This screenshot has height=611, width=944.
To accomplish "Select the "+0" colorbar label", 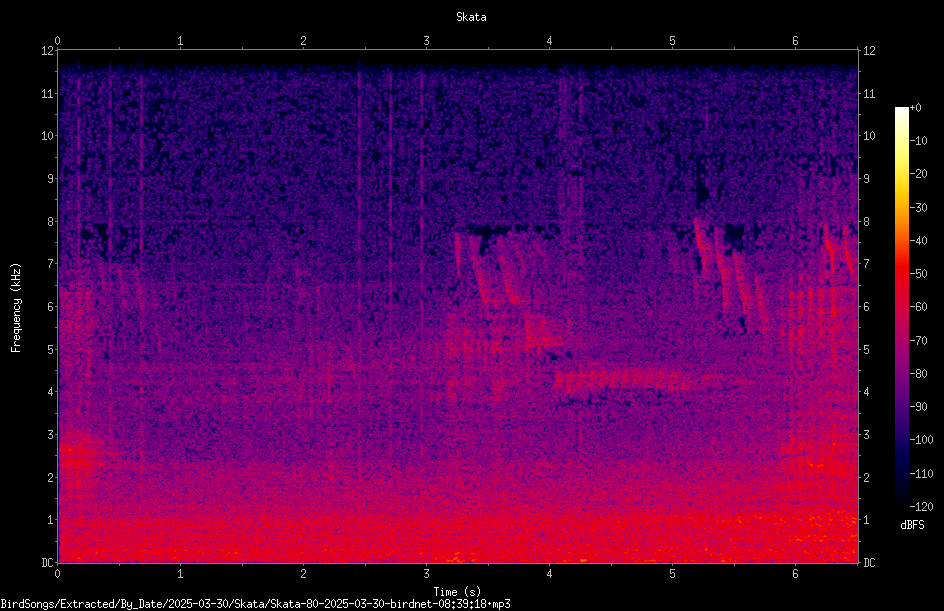I will pyautogui.click(x=915, y=108).
